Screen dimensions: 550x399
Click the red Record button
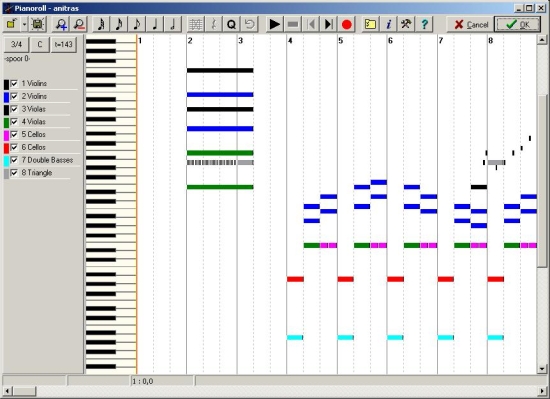tap(347, 24)
